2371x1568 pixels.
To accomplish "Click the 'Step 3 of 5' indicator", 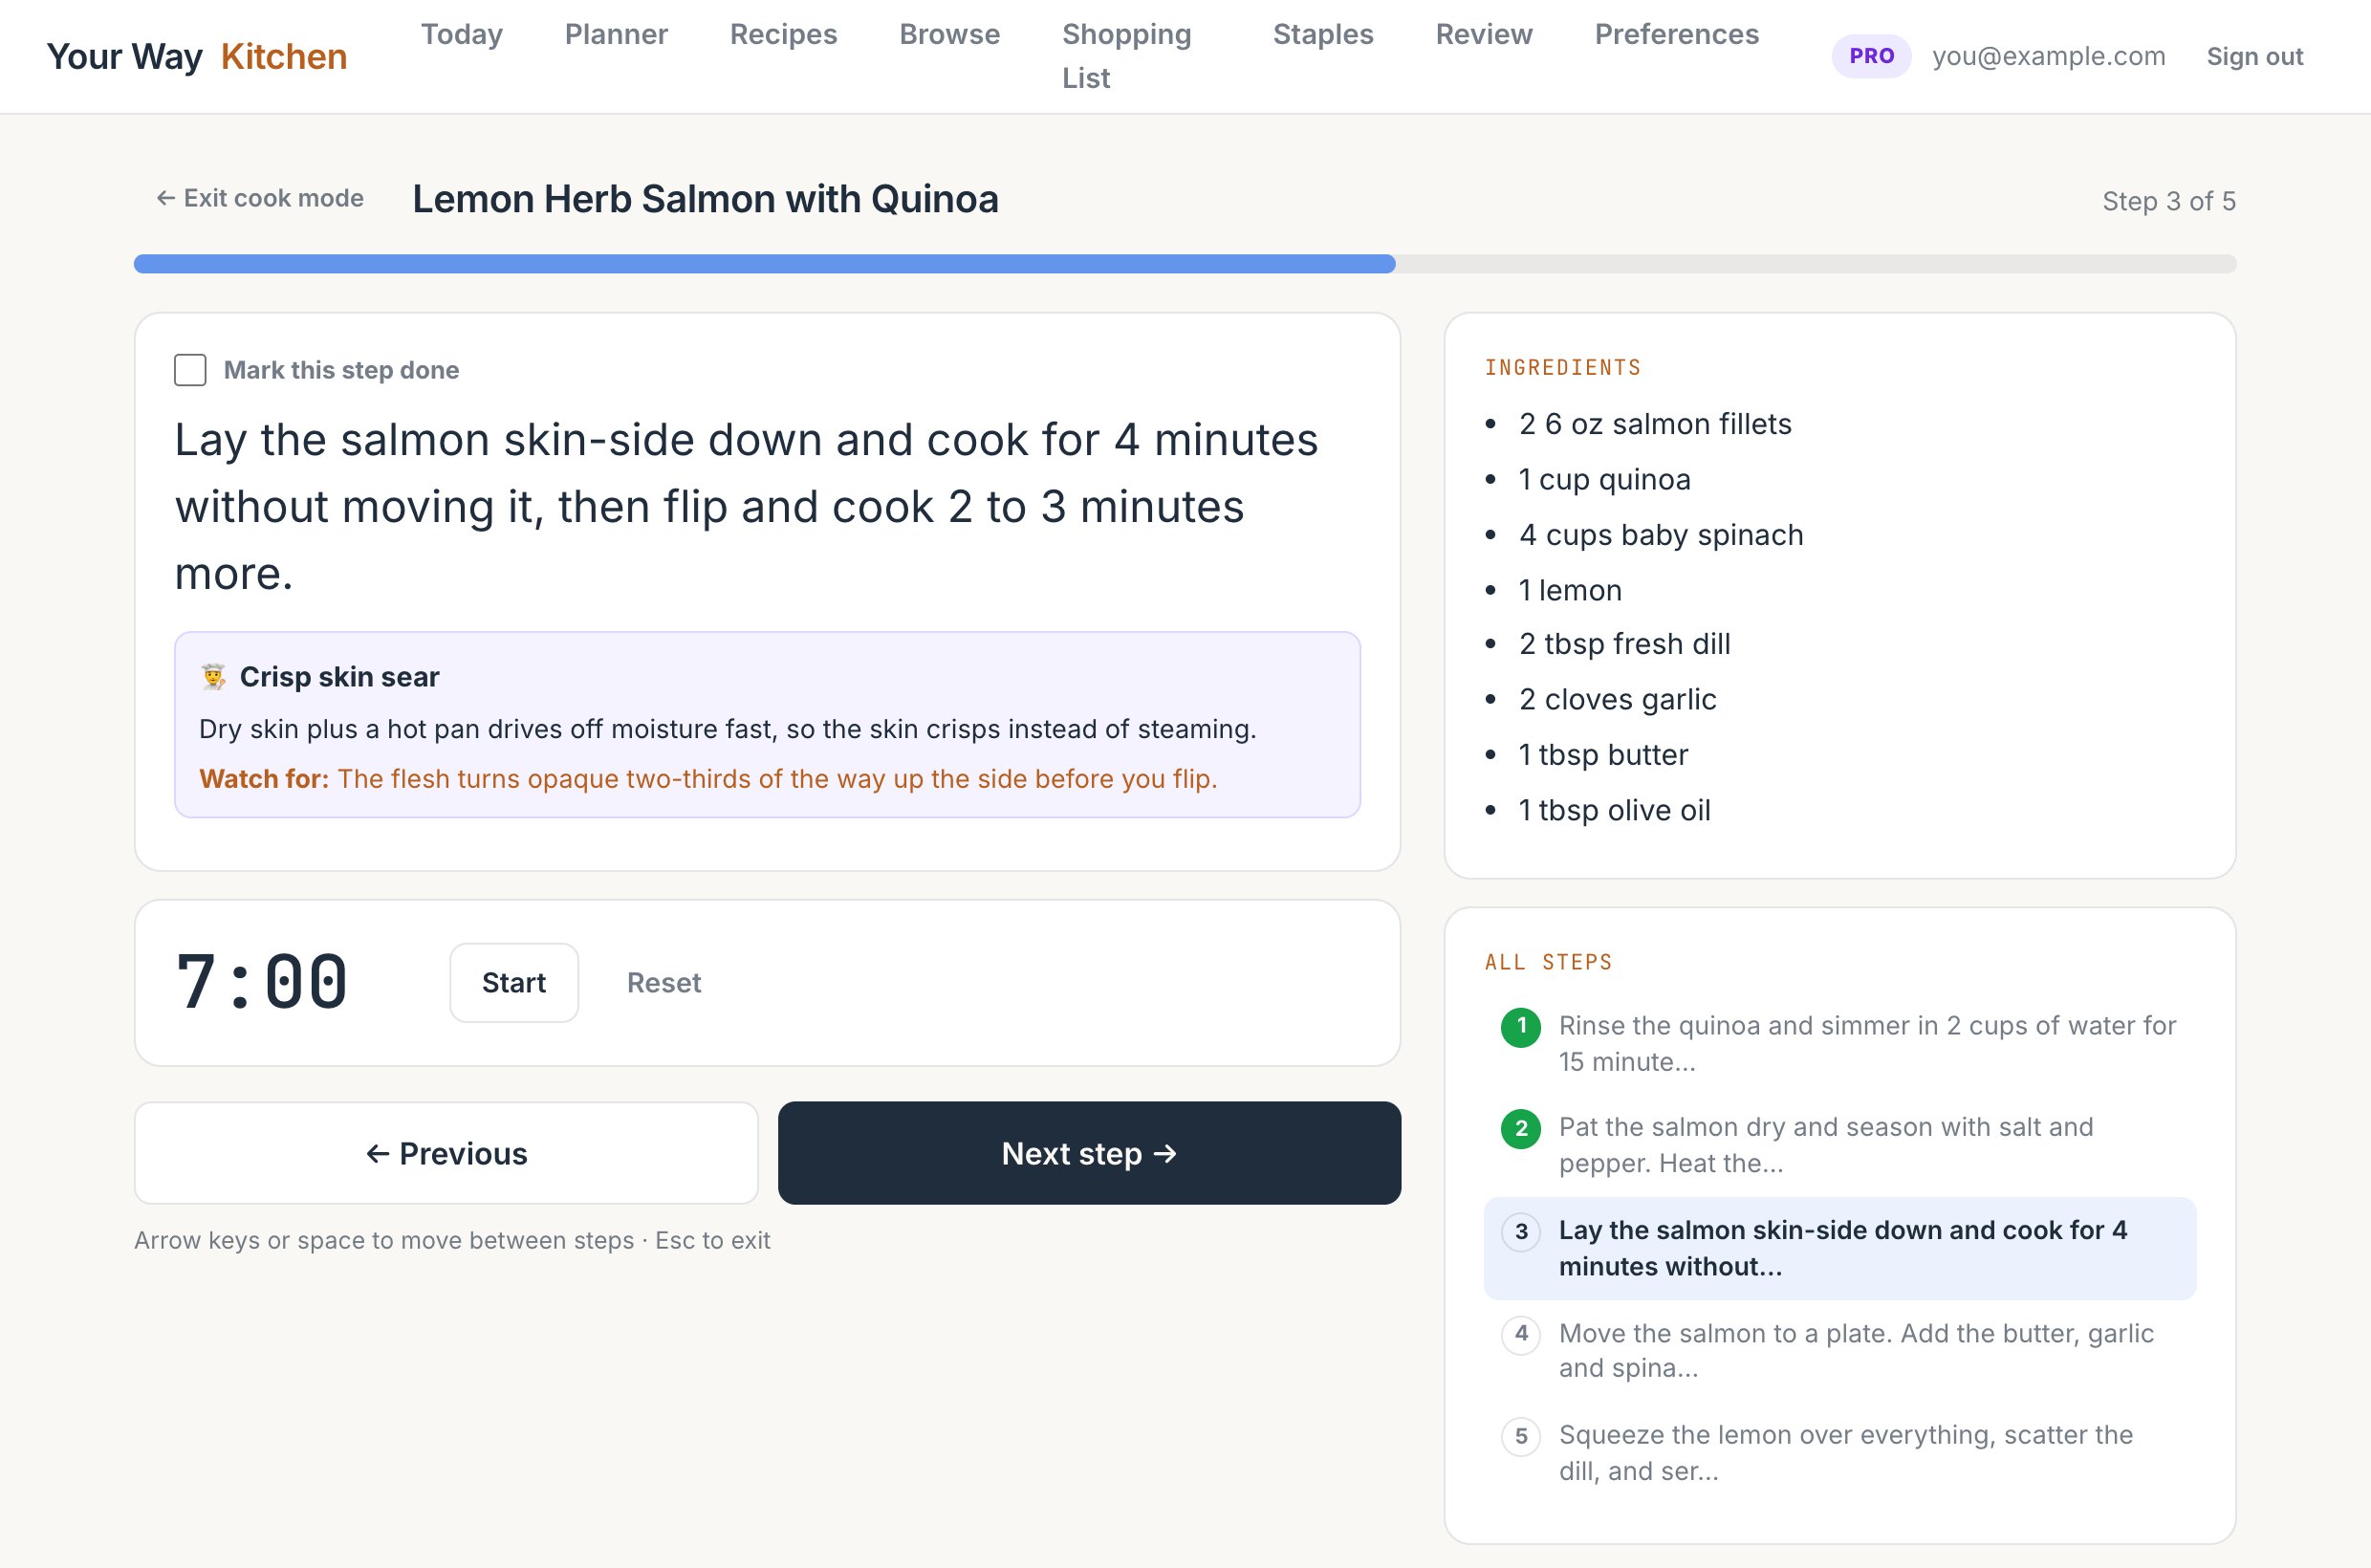I will click(2168, 201).
